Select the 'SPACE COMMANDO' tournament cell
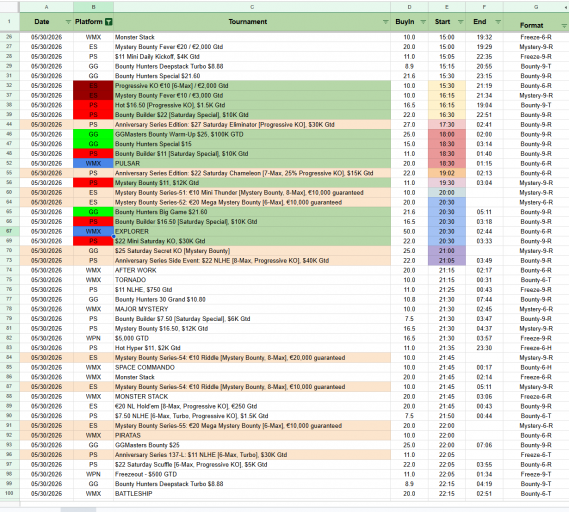 click(x=252, y=367)
